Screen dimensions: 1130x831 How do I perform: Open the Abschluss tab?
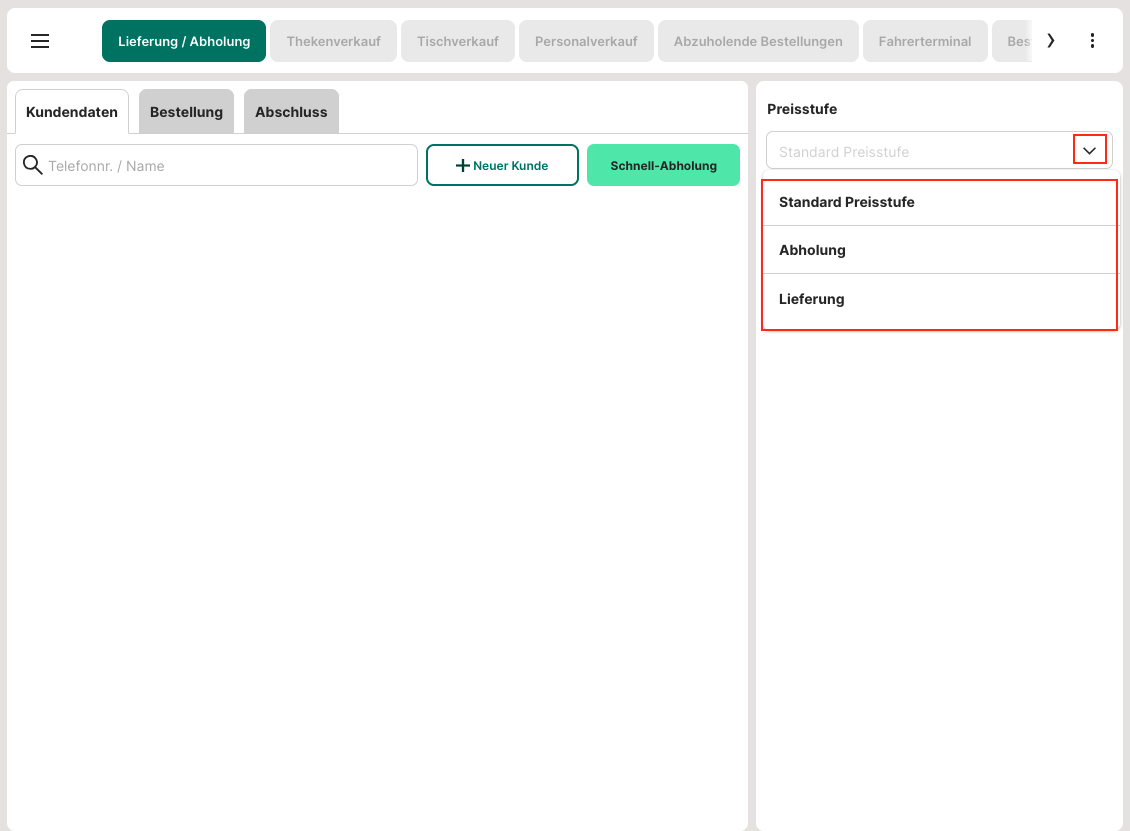[291, 112]
